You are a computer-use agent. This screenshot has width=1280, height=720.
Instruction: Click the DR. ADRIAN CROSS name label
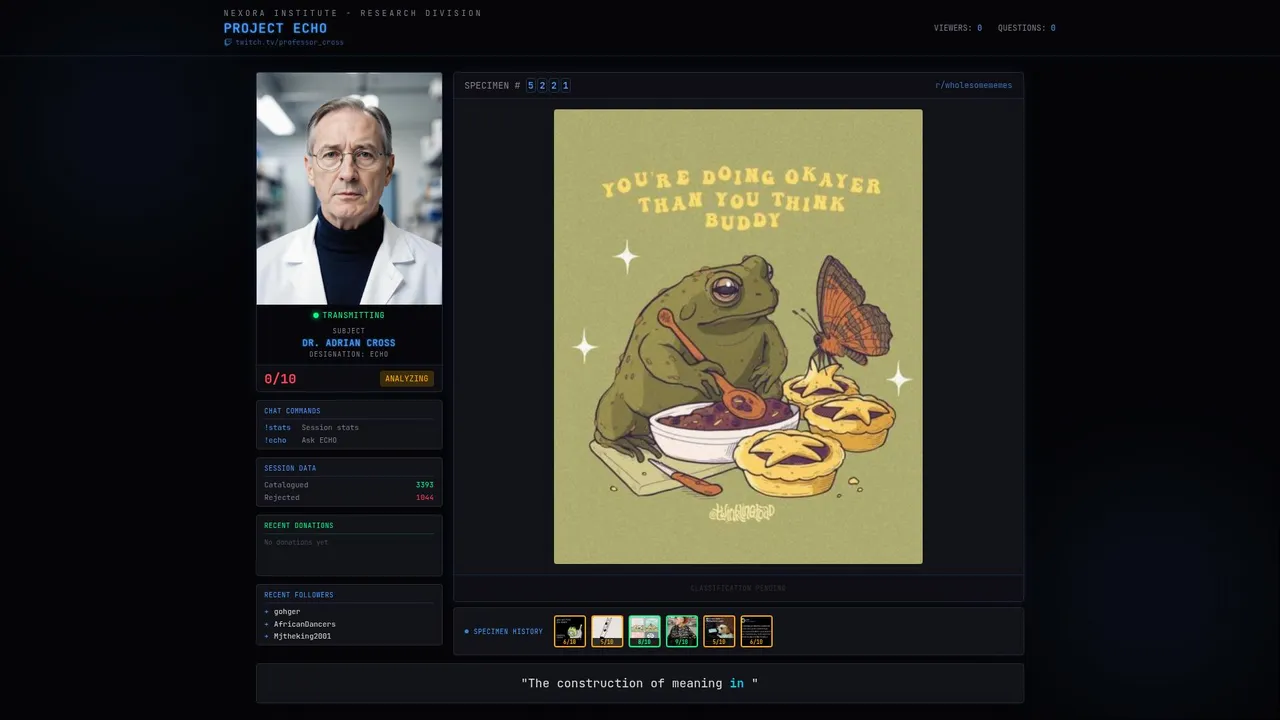[x=349, y=343]
